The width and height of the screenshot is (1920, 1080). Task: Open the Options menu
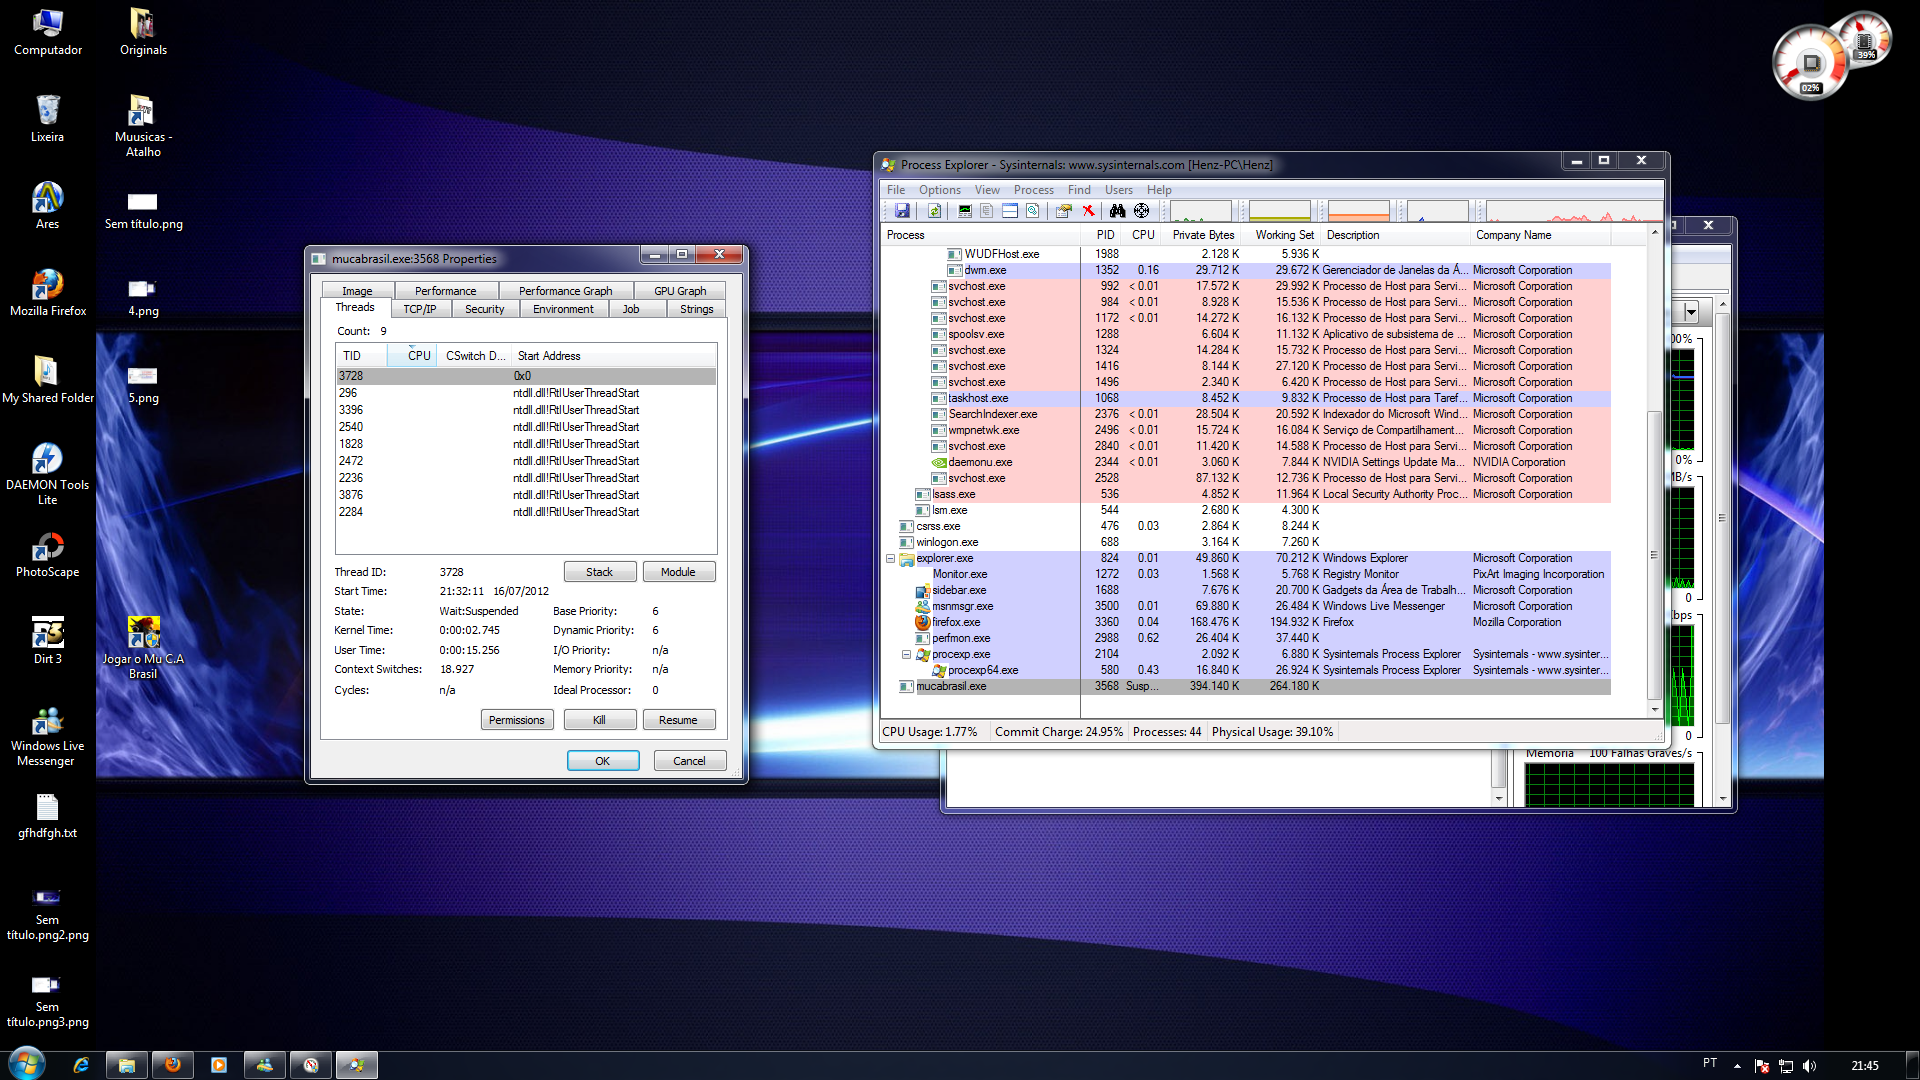pyautogui.click(x=939, y=190)
